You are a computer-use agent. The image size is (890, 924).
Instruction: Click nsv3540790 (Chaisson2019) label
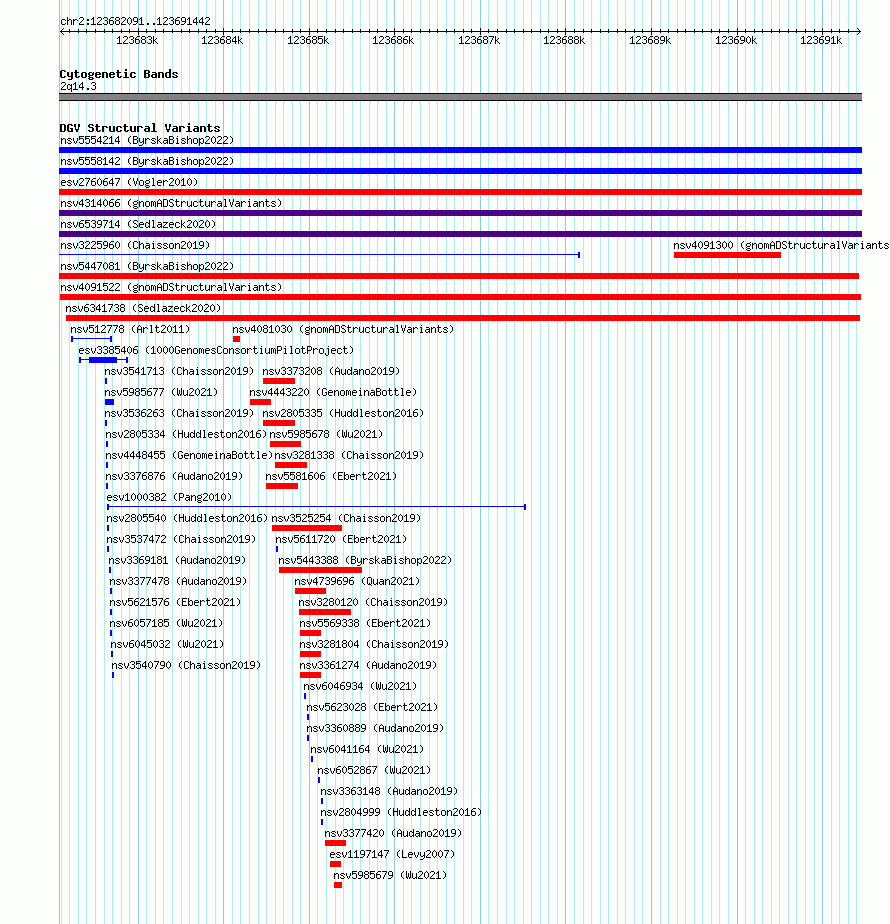click(x=186, y=665)
